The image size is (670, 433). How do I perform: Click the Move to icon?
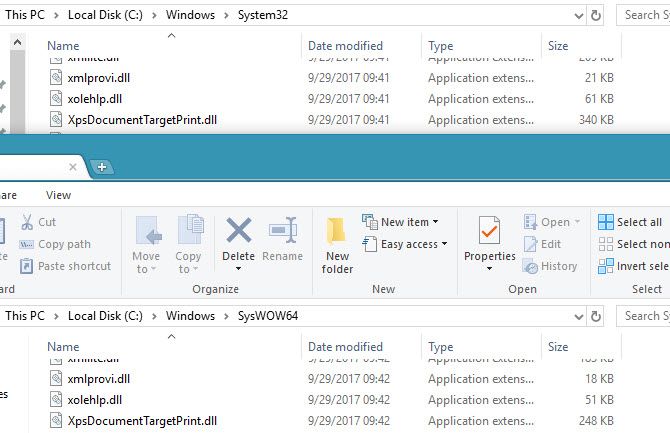point(147,232)
